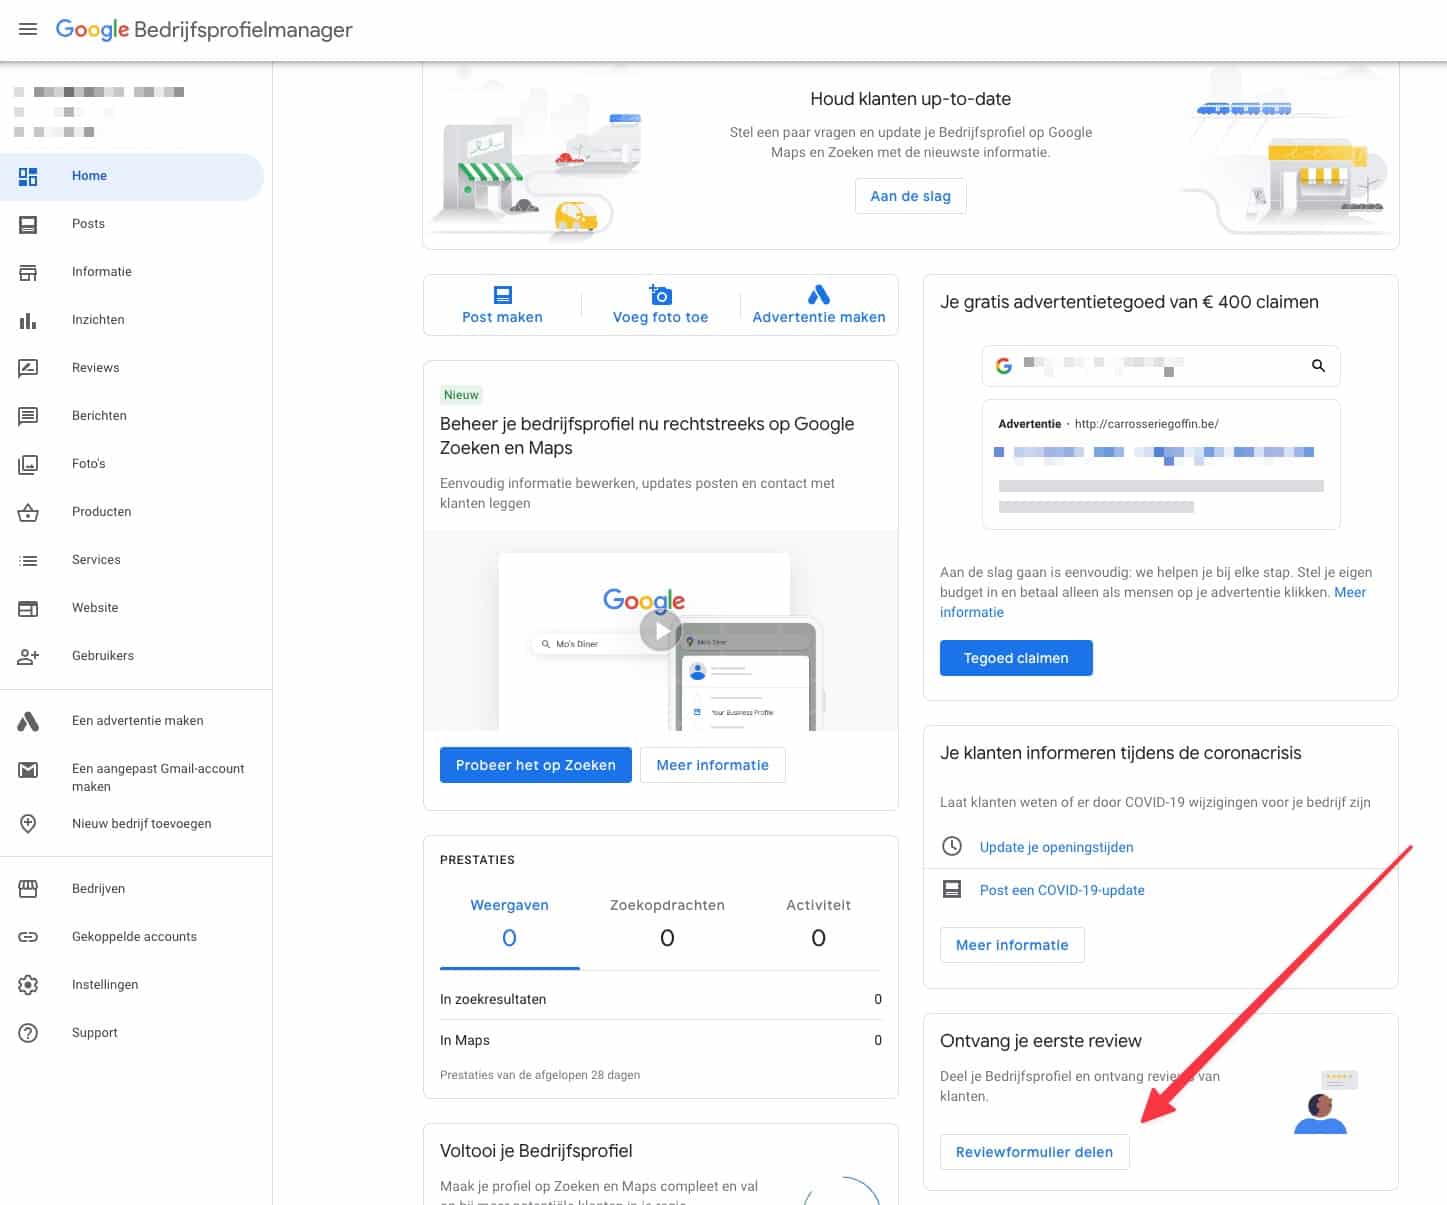Click the Post maken label
1447x1205 pixels.
click(502, 317)
